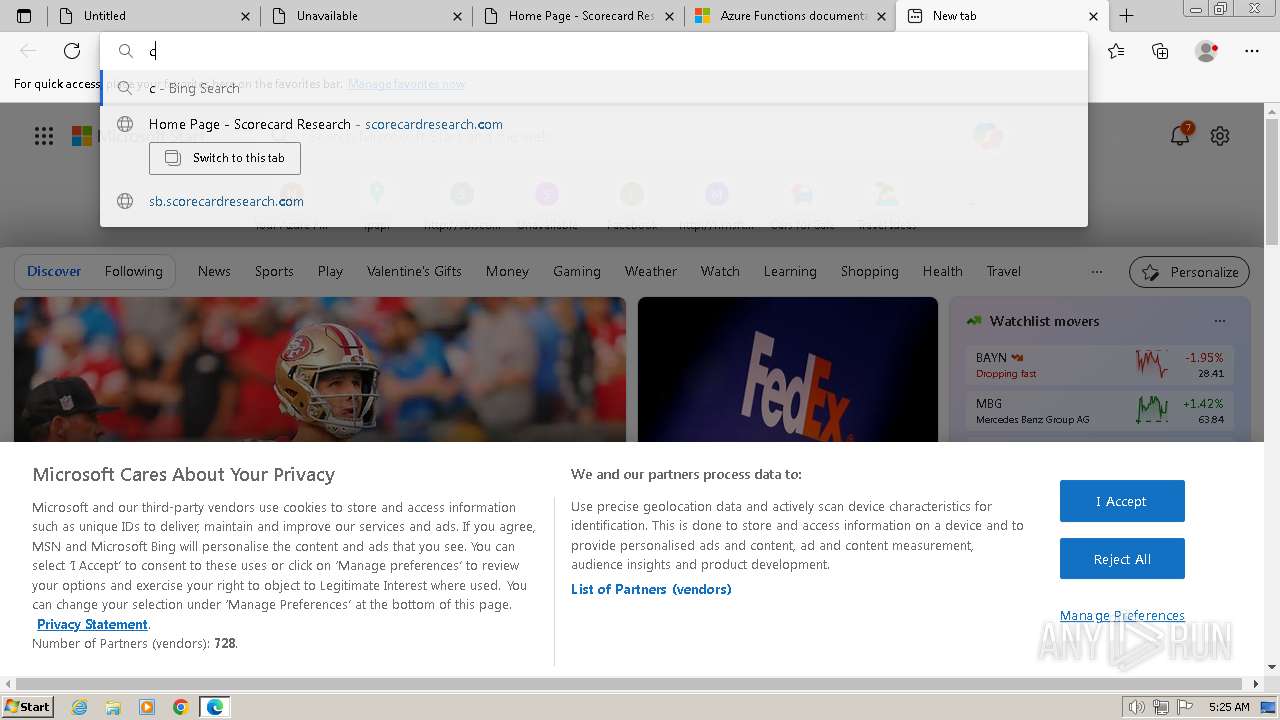Close the Unavailable tab
Viewport: 1280px width, 720px height.
point(458,16)
